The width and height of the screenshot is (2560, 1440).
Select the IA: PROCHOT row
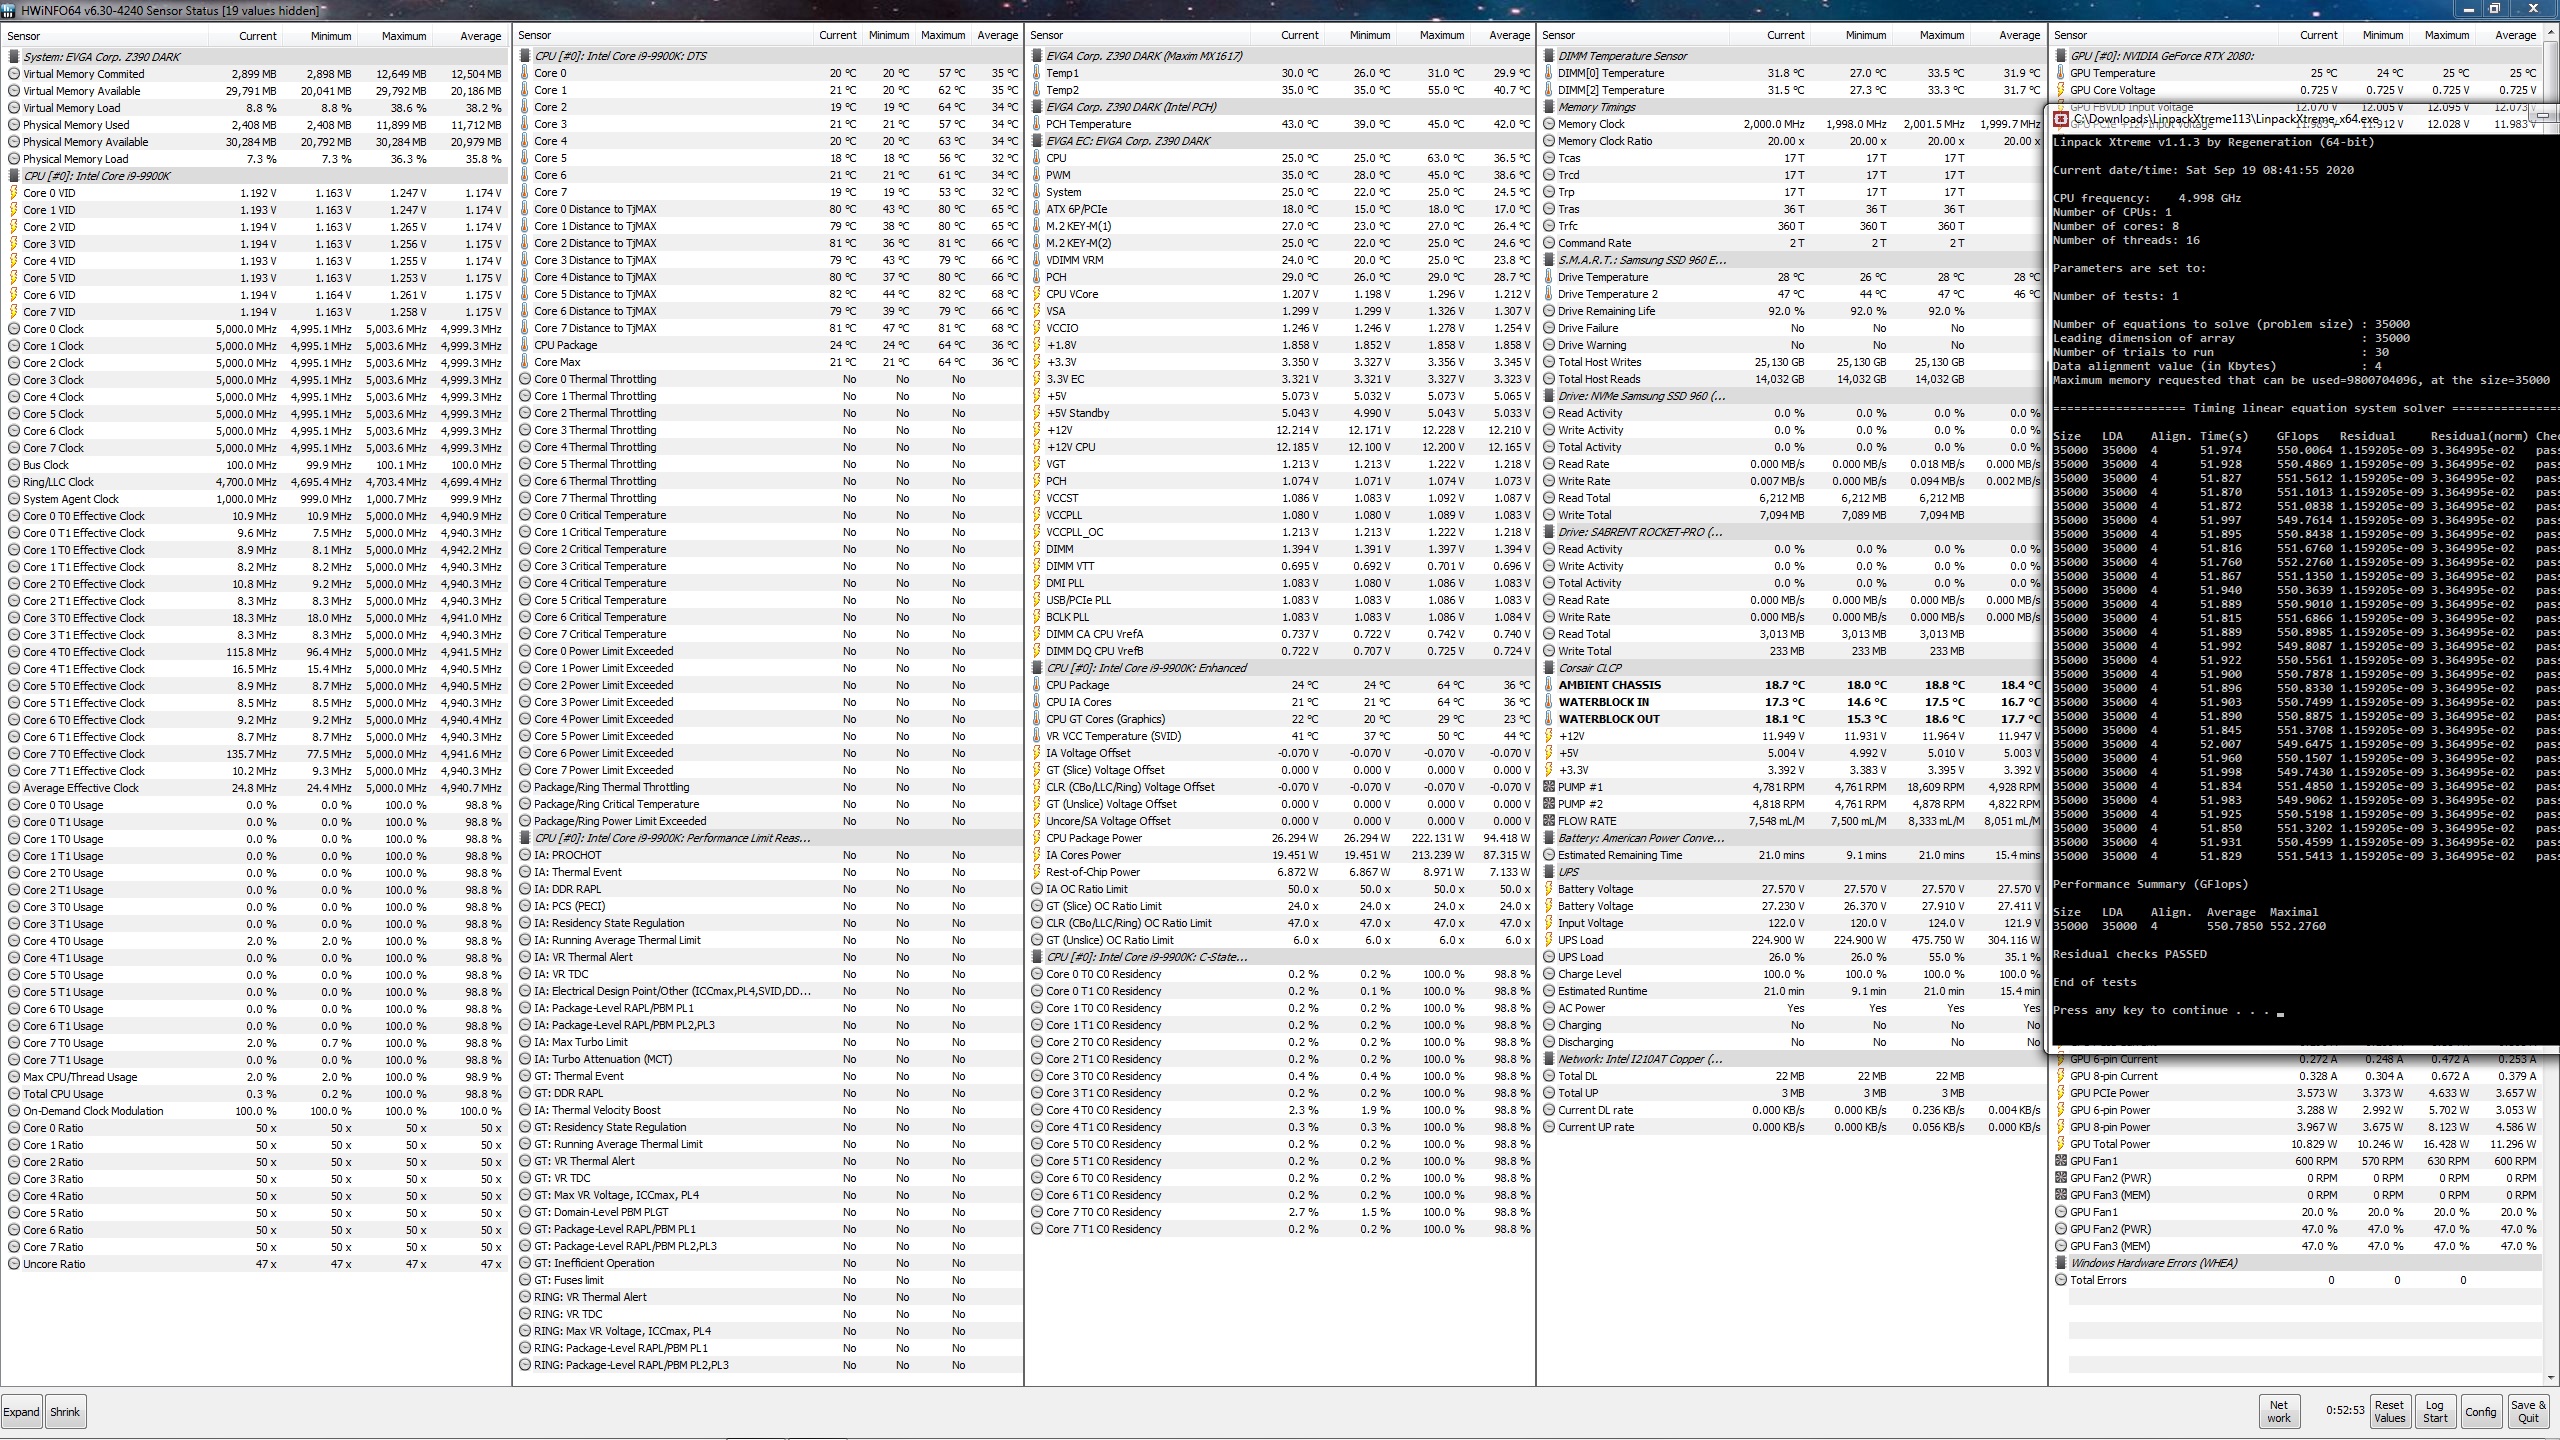pyautogui.click(x=768, y=855)
